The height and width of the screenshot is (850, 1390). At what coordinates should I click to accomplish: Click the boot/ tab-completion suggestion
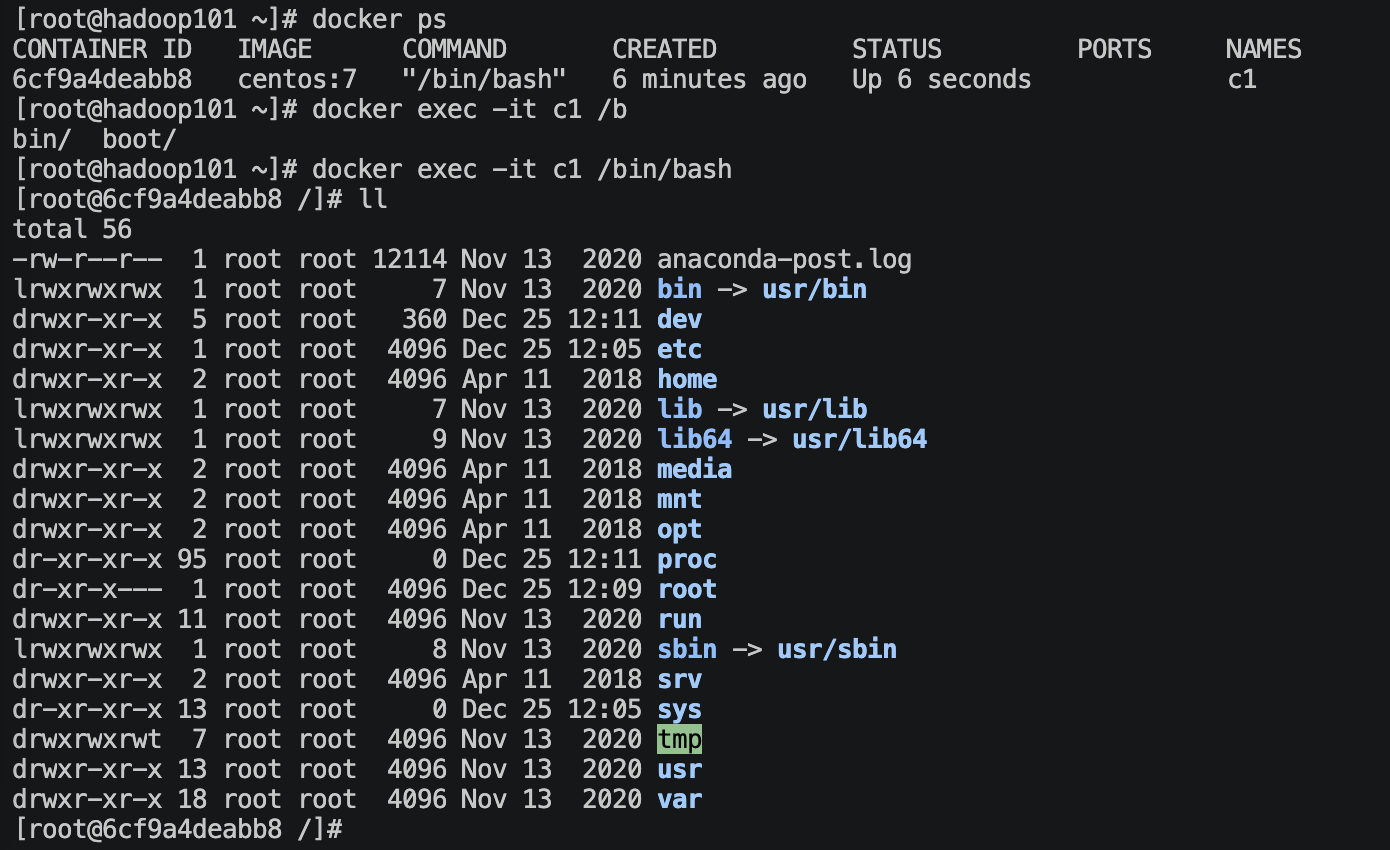pos(139,140)
